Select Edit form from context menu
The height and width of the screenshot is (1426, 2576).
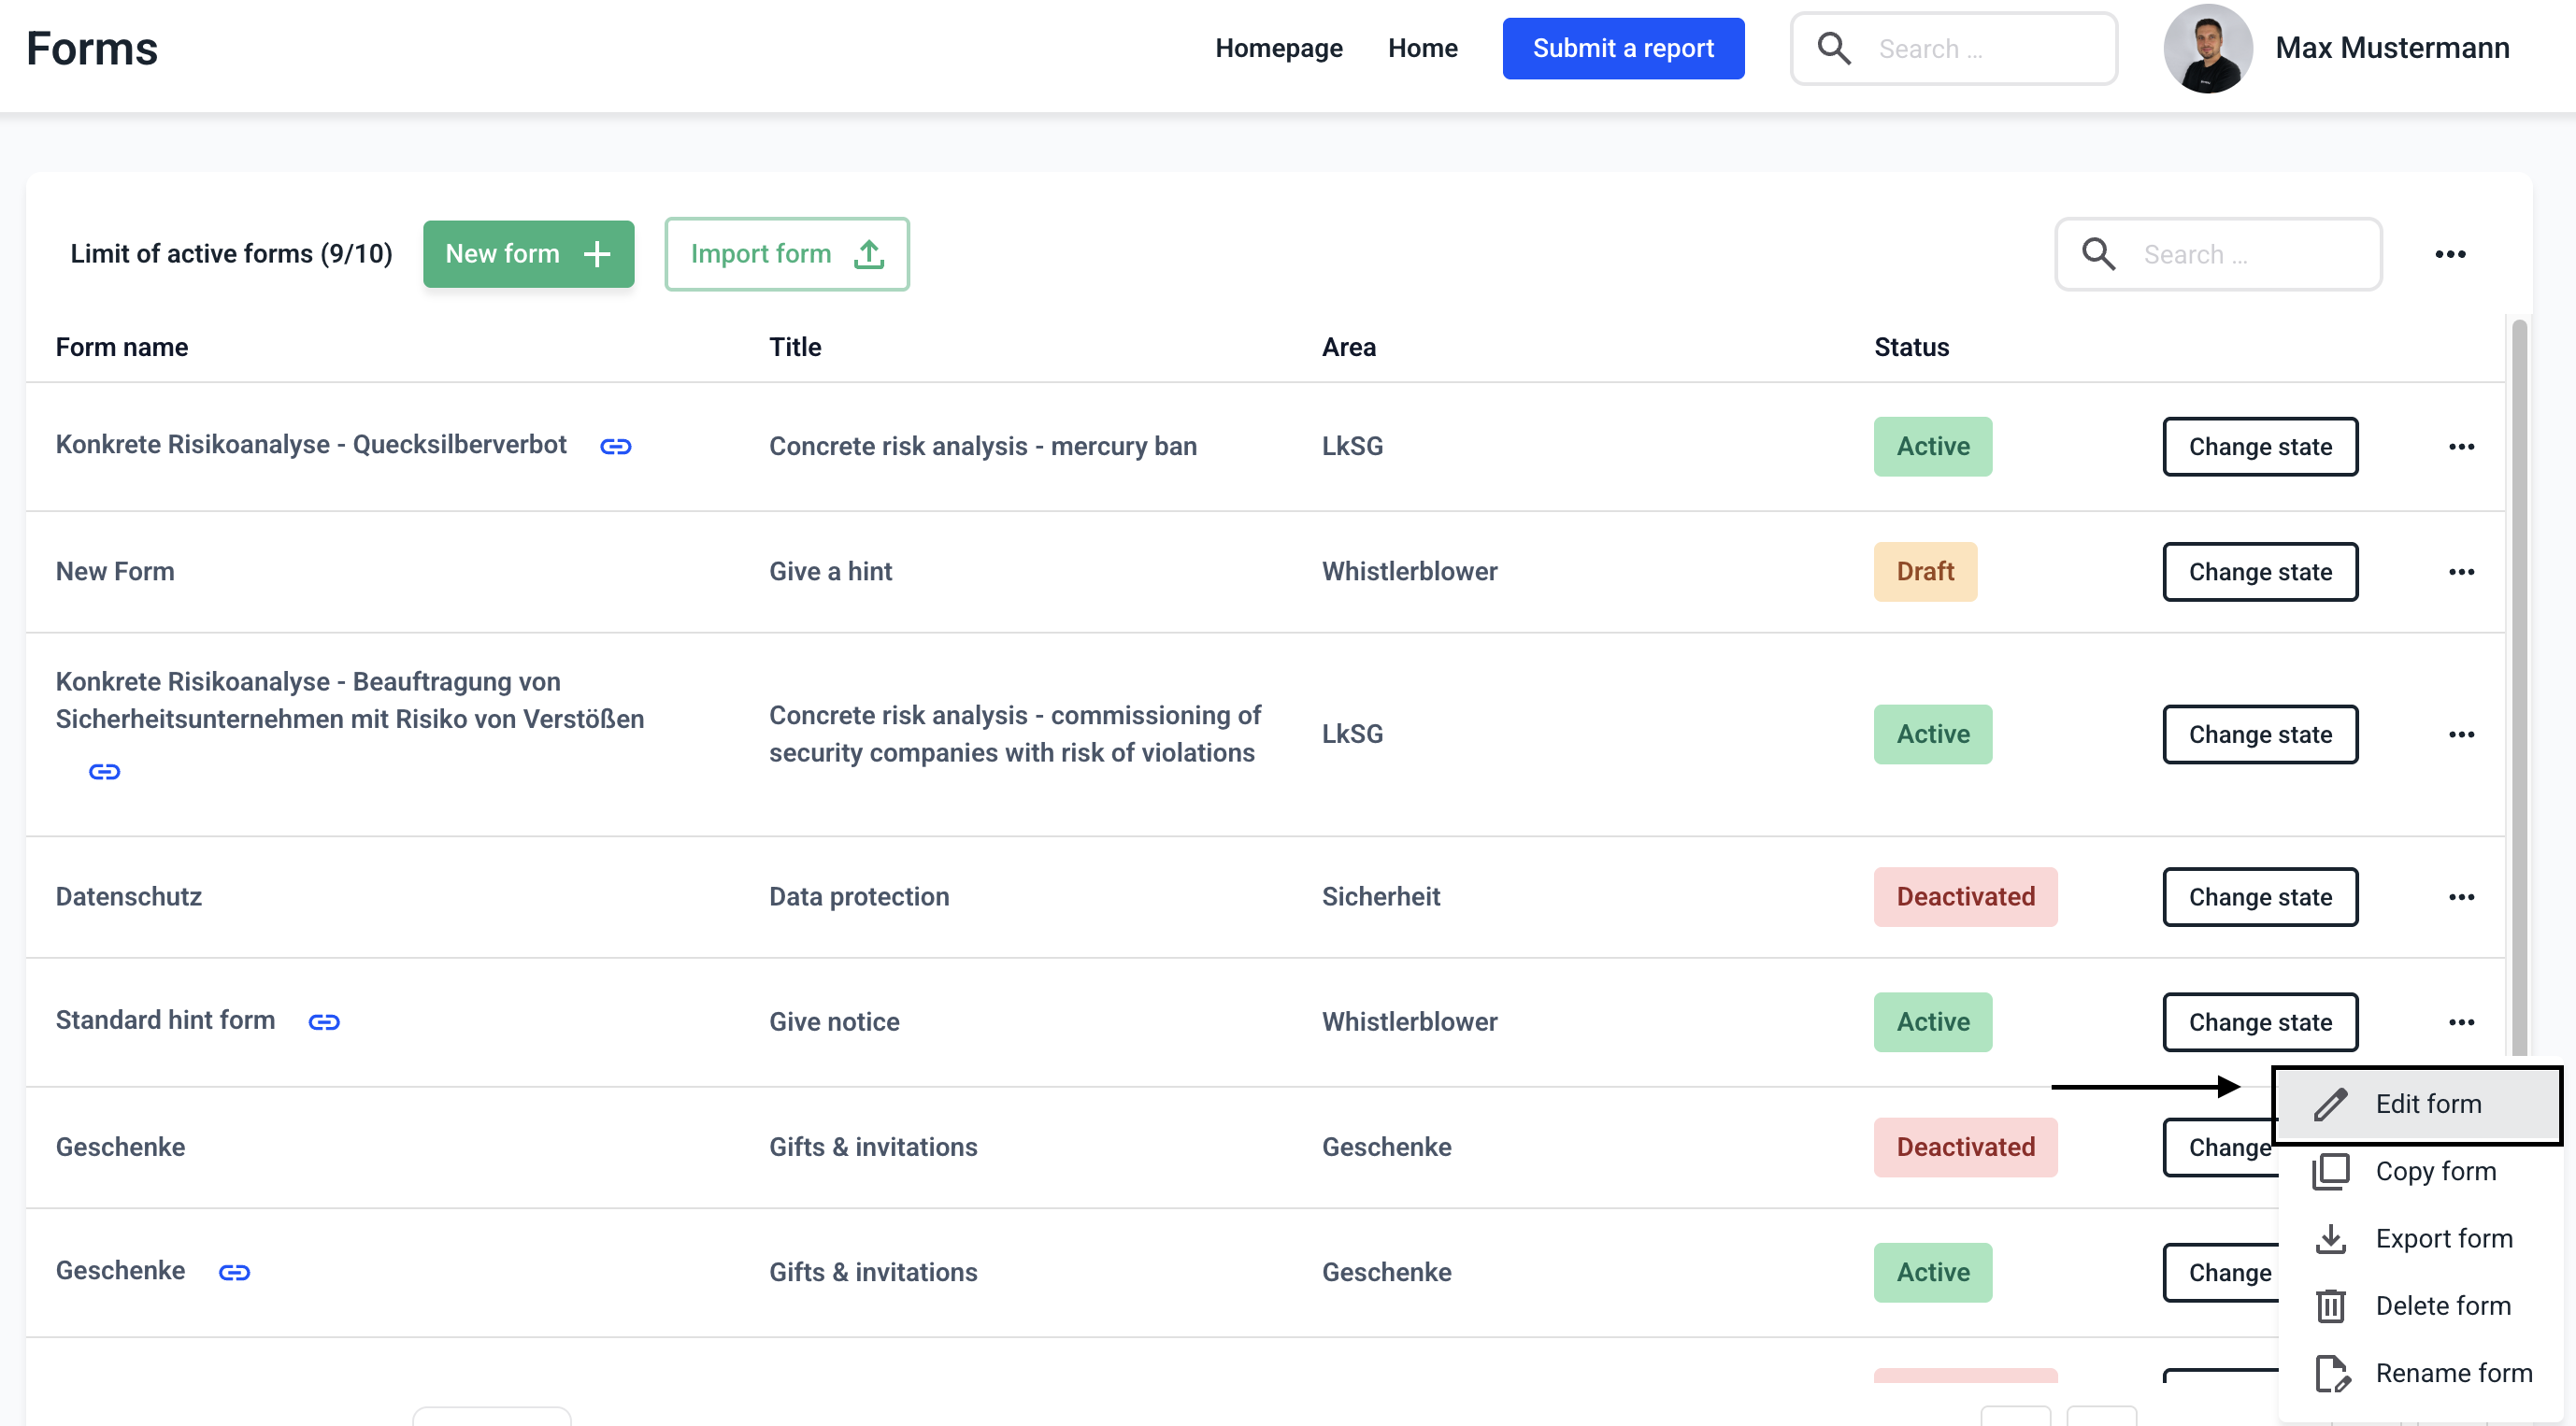pos(2427,1104)
